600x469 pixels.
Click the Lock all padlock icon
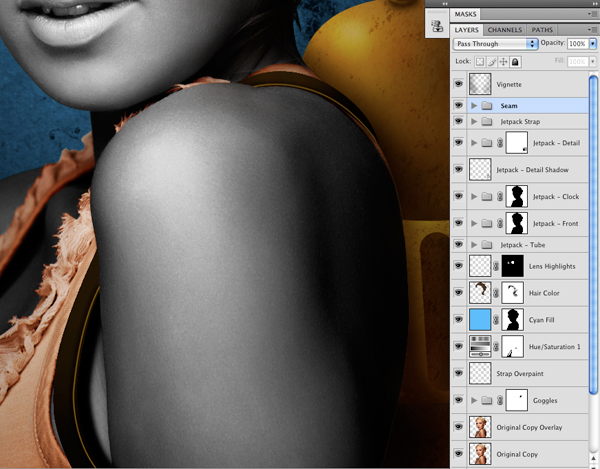[515, 62]
